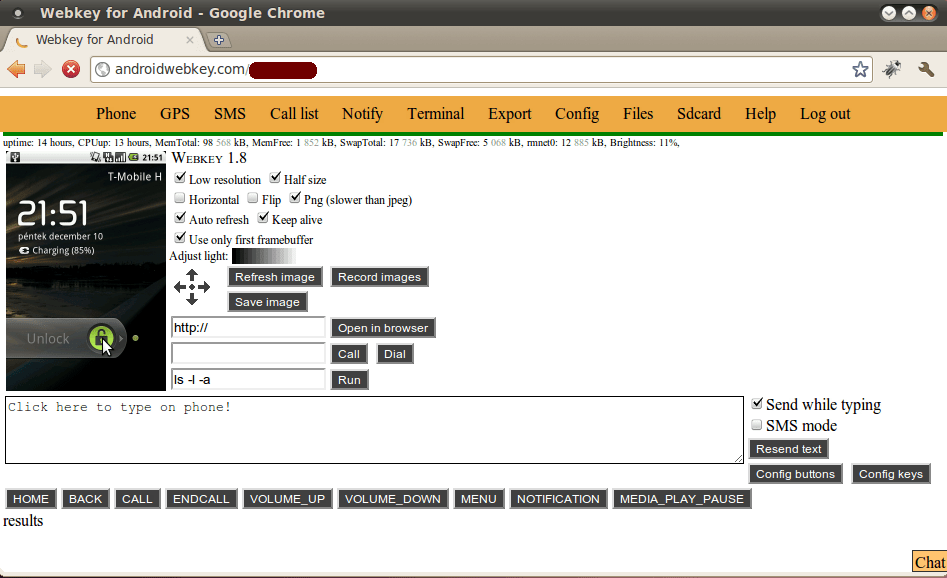
Task: Open the Files page
Action: tap(638, 114)
